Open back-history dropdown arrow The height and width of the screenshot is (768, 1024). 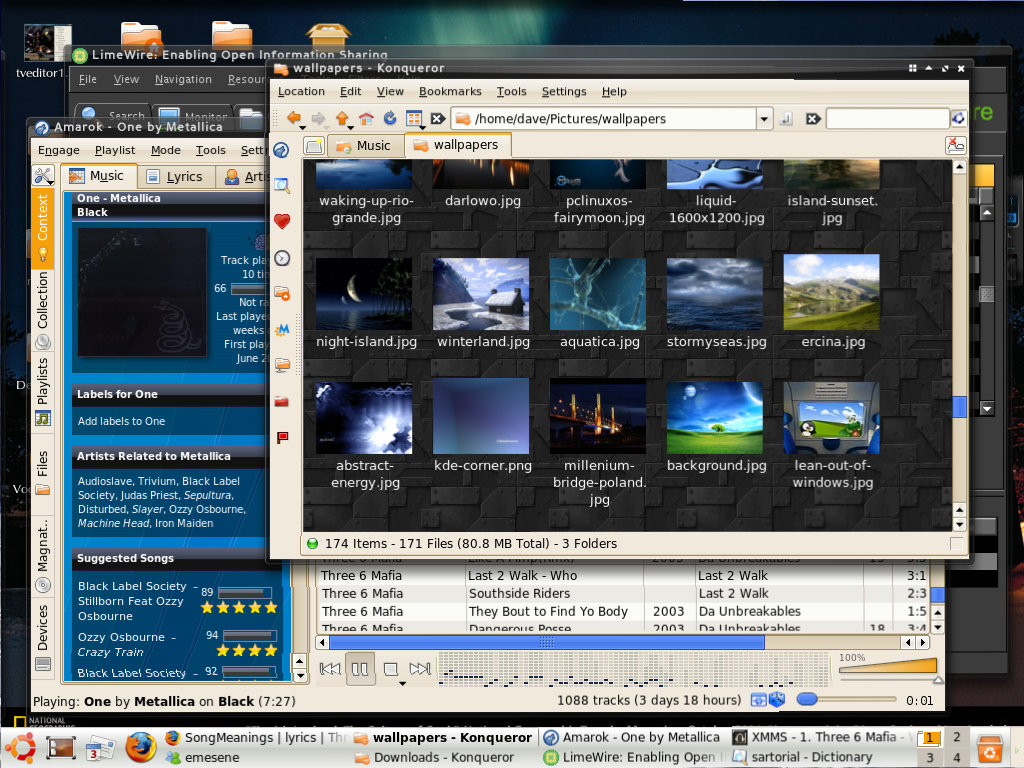(302, 127)
